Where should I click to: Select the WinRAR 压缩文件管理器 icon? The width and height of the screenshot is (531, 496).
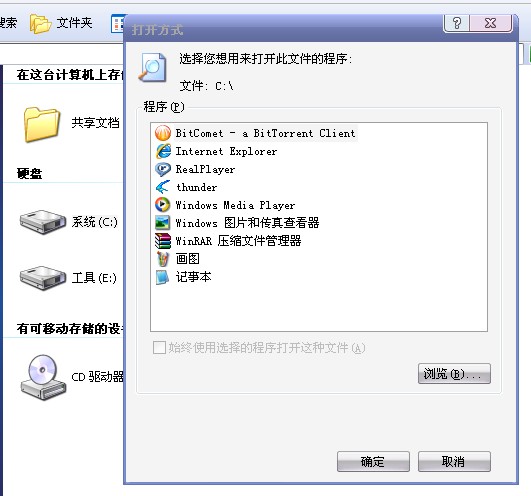[x=163, y=241]
